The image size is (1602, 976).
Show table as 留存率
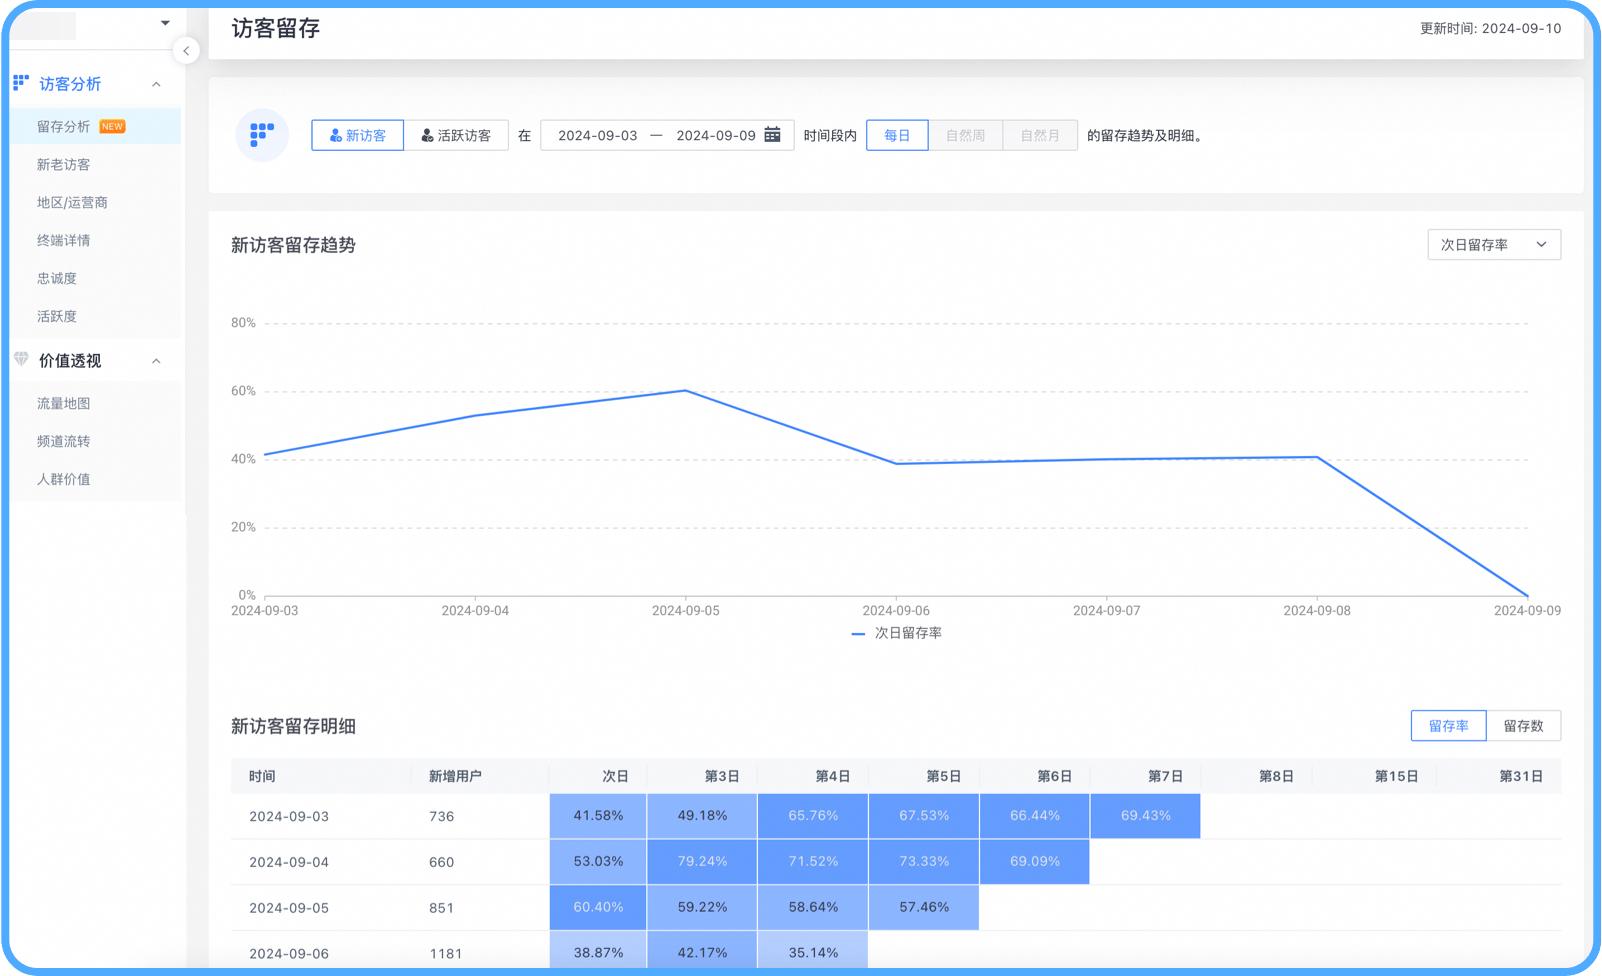coord(1448,726)
